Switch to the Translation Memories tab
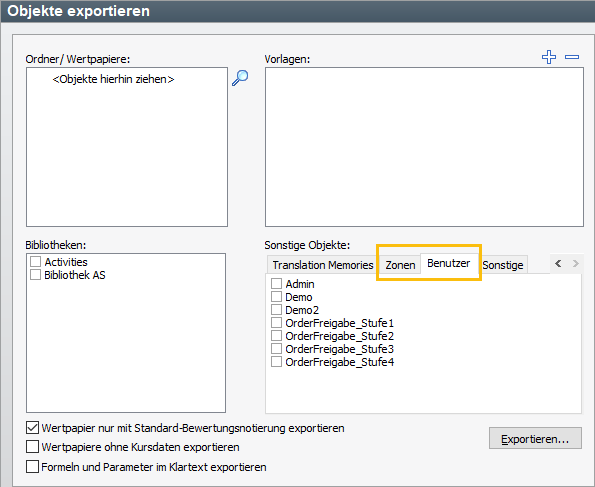 [x=323, y=265]
